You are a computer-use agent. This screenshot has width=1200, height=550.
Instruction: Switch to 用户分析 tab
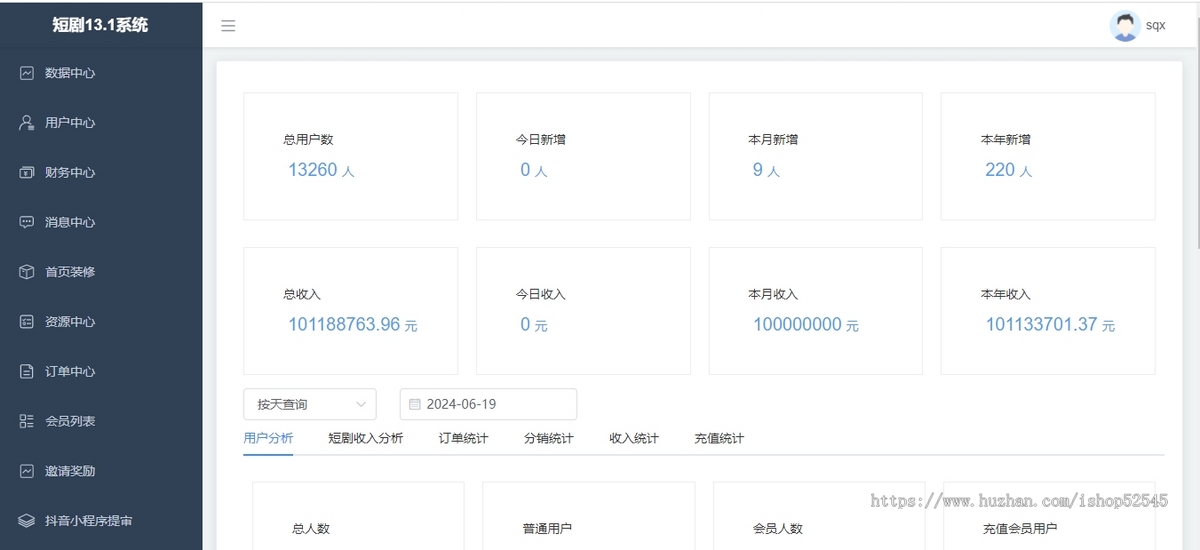tap(268, 438)
